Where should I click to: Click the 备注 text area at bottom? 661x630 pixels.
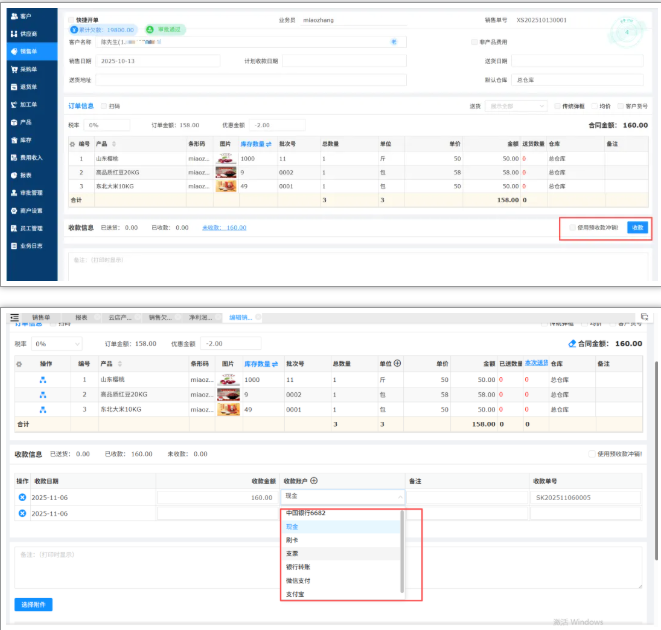328,565
